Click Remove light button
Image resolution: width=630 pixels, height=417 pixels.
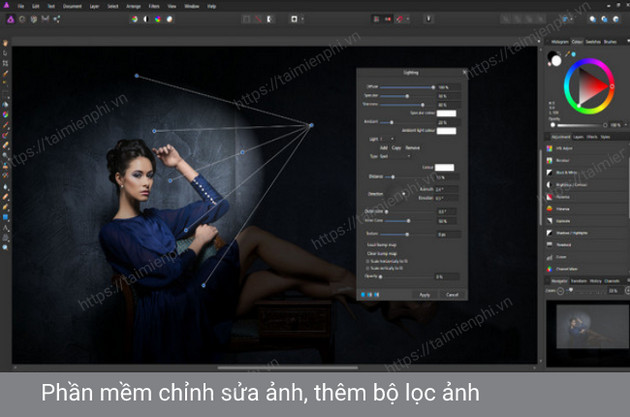(x=412, y=148)
